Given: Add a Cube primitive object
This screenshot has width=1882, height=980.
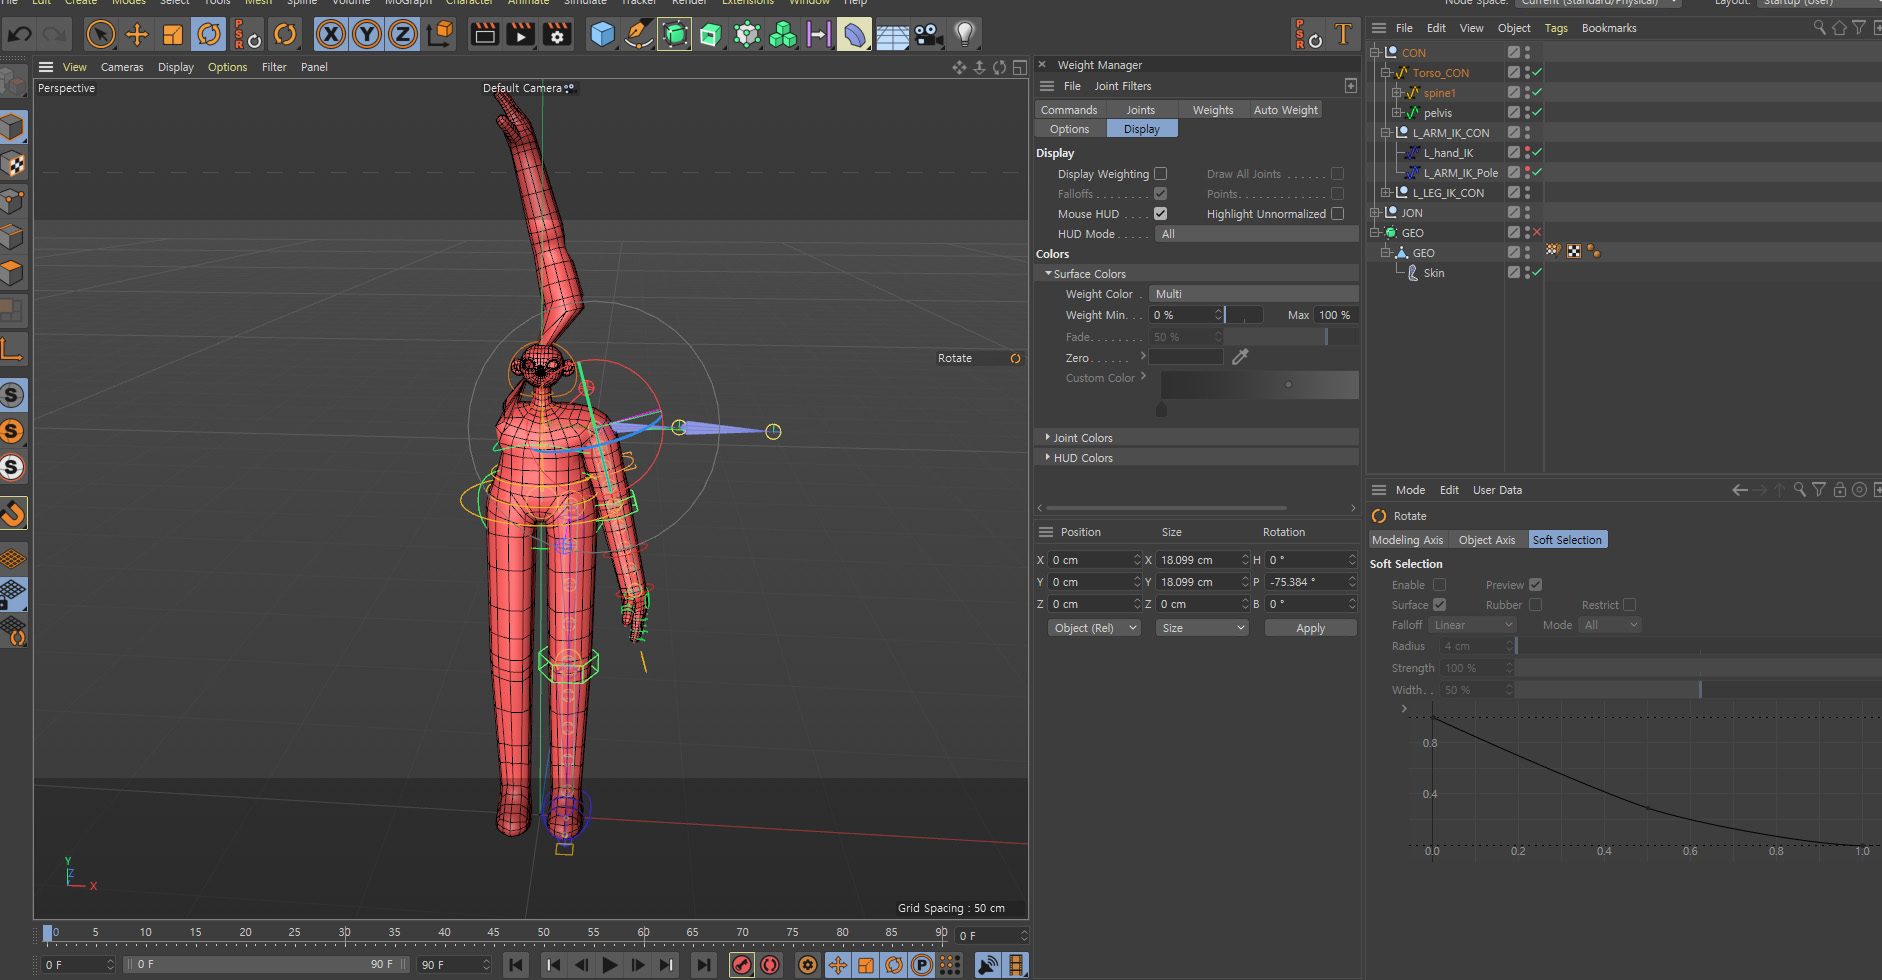Looking at the screenshot, I should point(602,35).
